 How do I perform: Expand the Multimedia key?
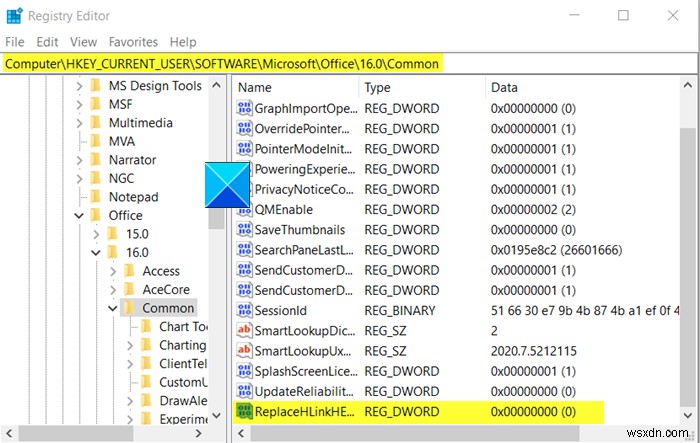[x=79, y=123]
